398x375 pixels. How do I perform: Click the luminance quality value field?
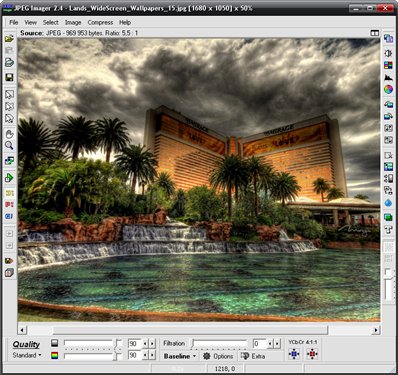tap(135, 344)
